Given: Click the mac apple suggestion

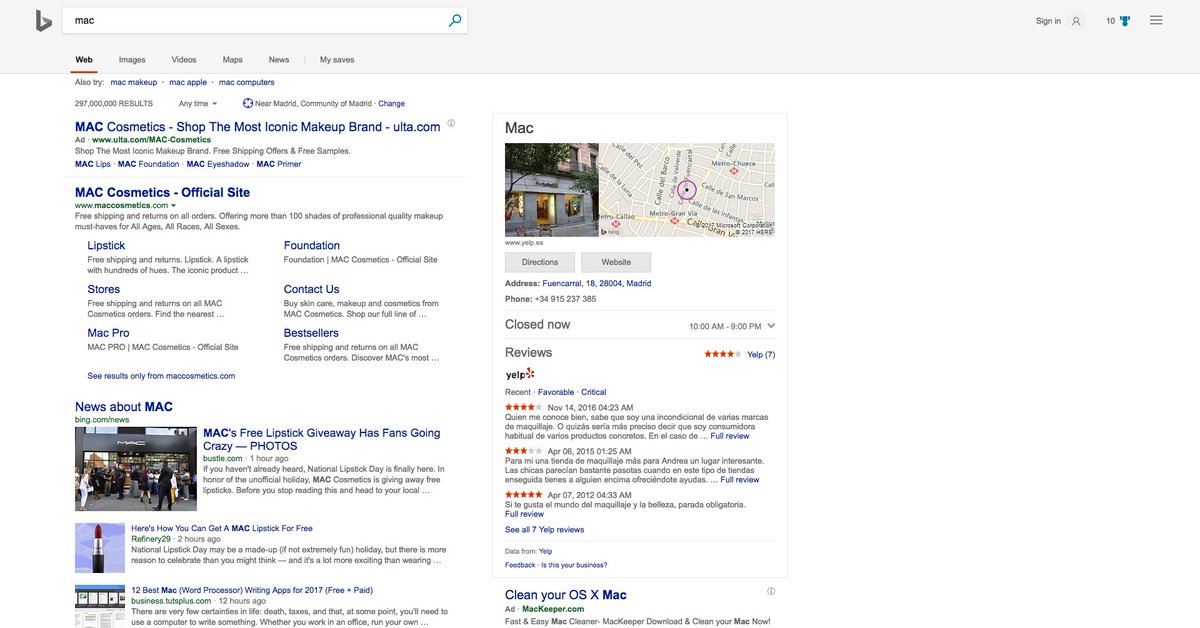Looking at the screenshot, I should coord(188,82).
